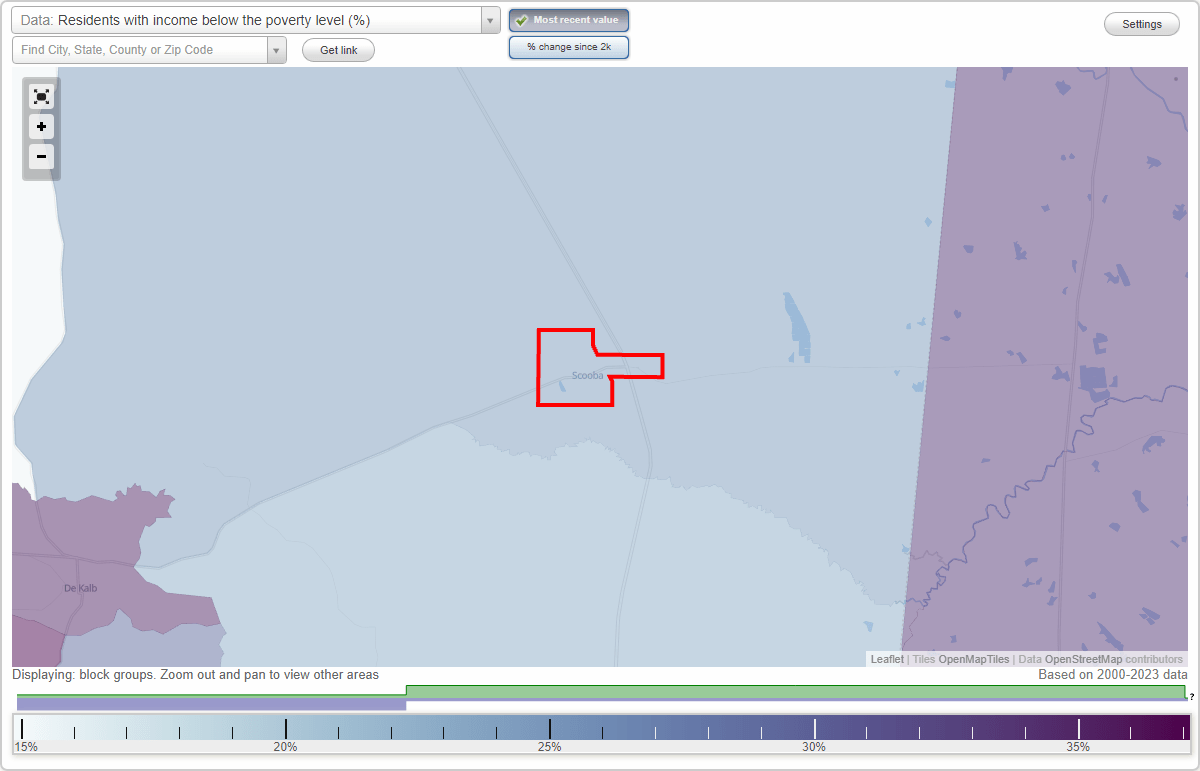Open the Find City, State, County selector
This screenshot has height=771, width=1200.
(x=140, y=49)
